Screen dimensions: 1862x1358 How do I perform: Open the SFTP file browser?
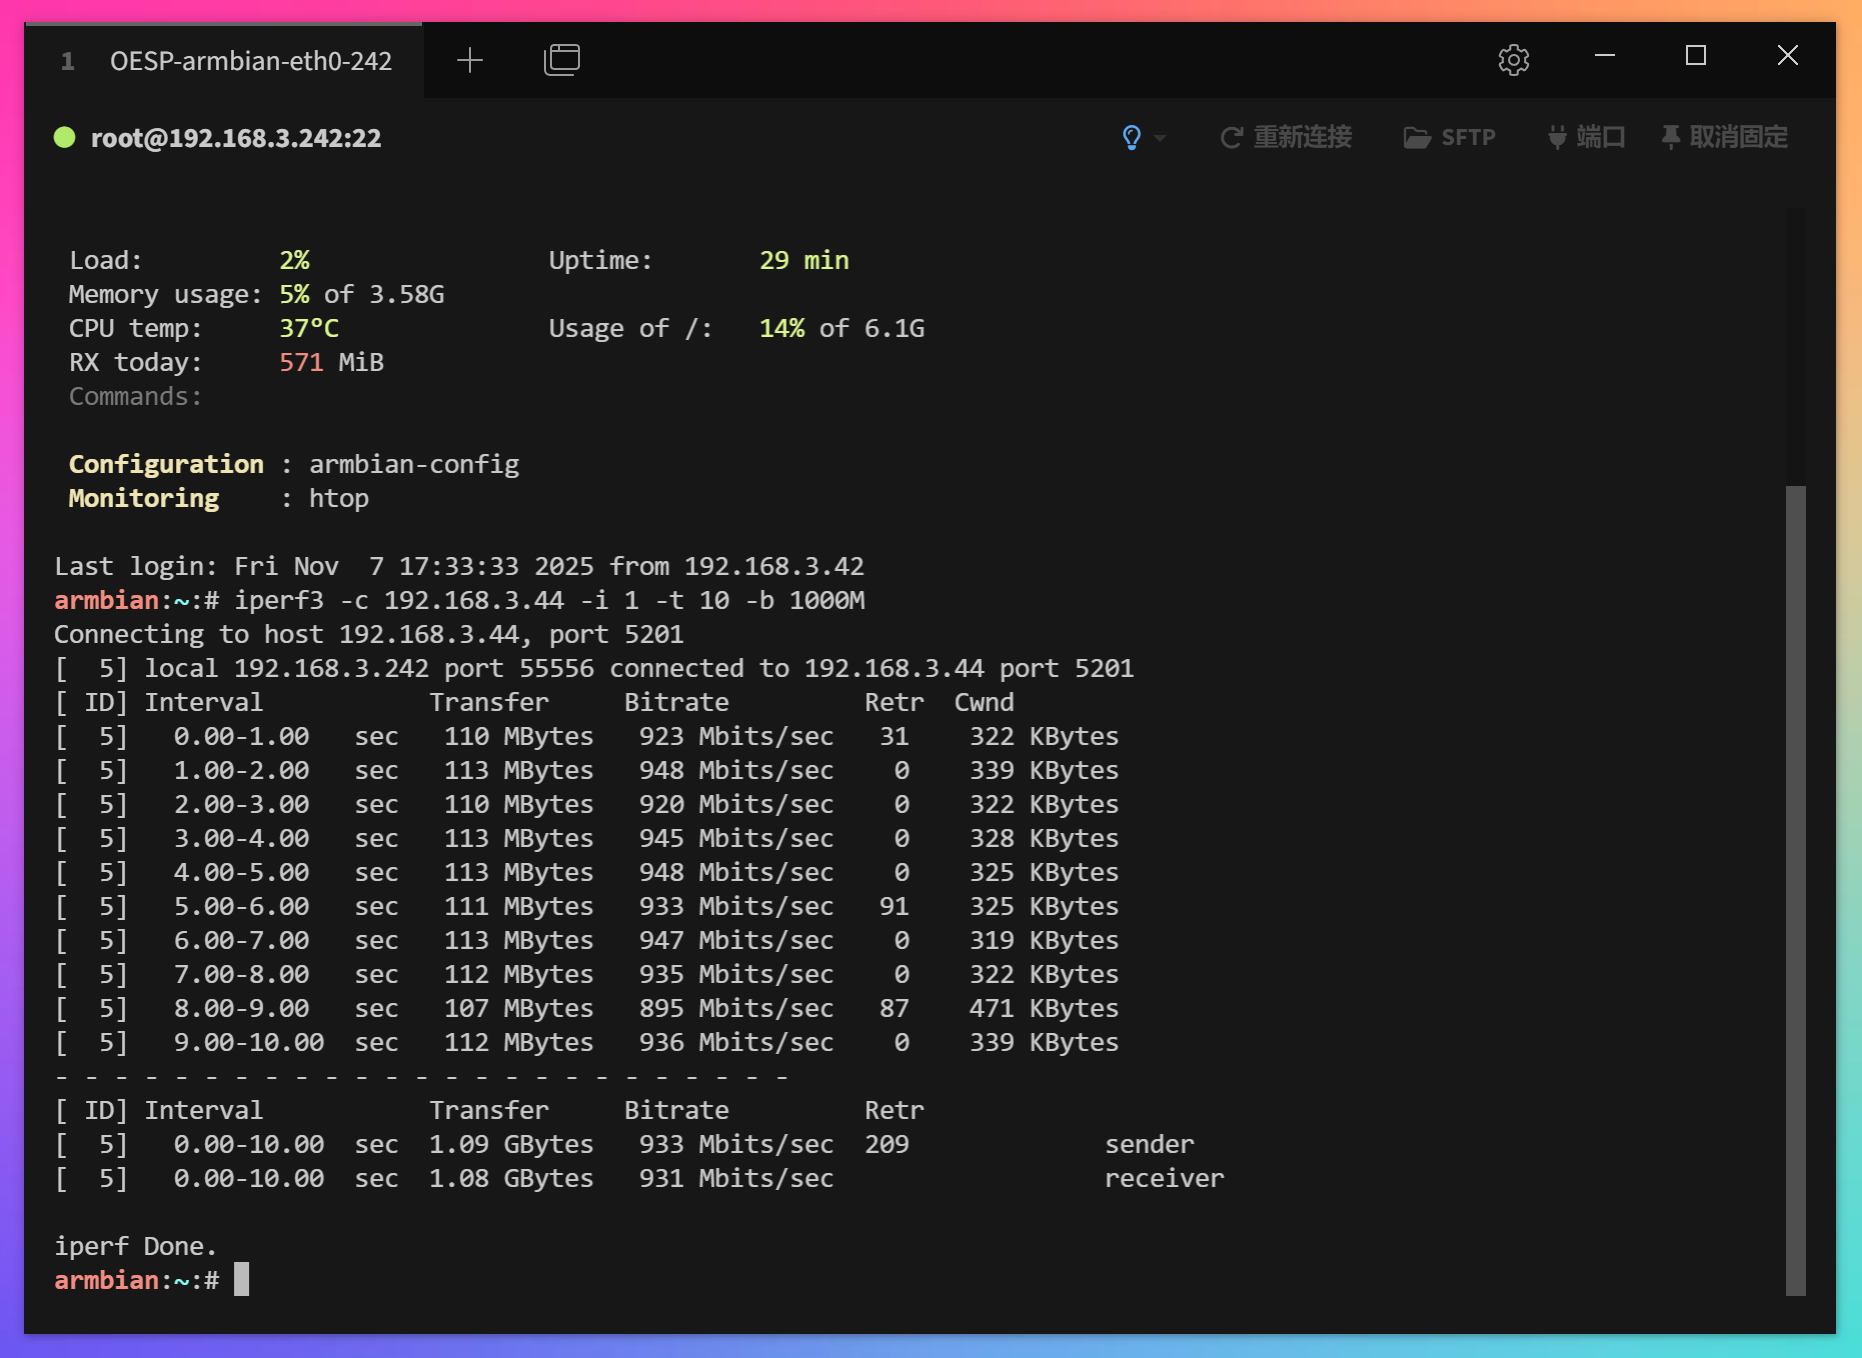(1449, 137)
